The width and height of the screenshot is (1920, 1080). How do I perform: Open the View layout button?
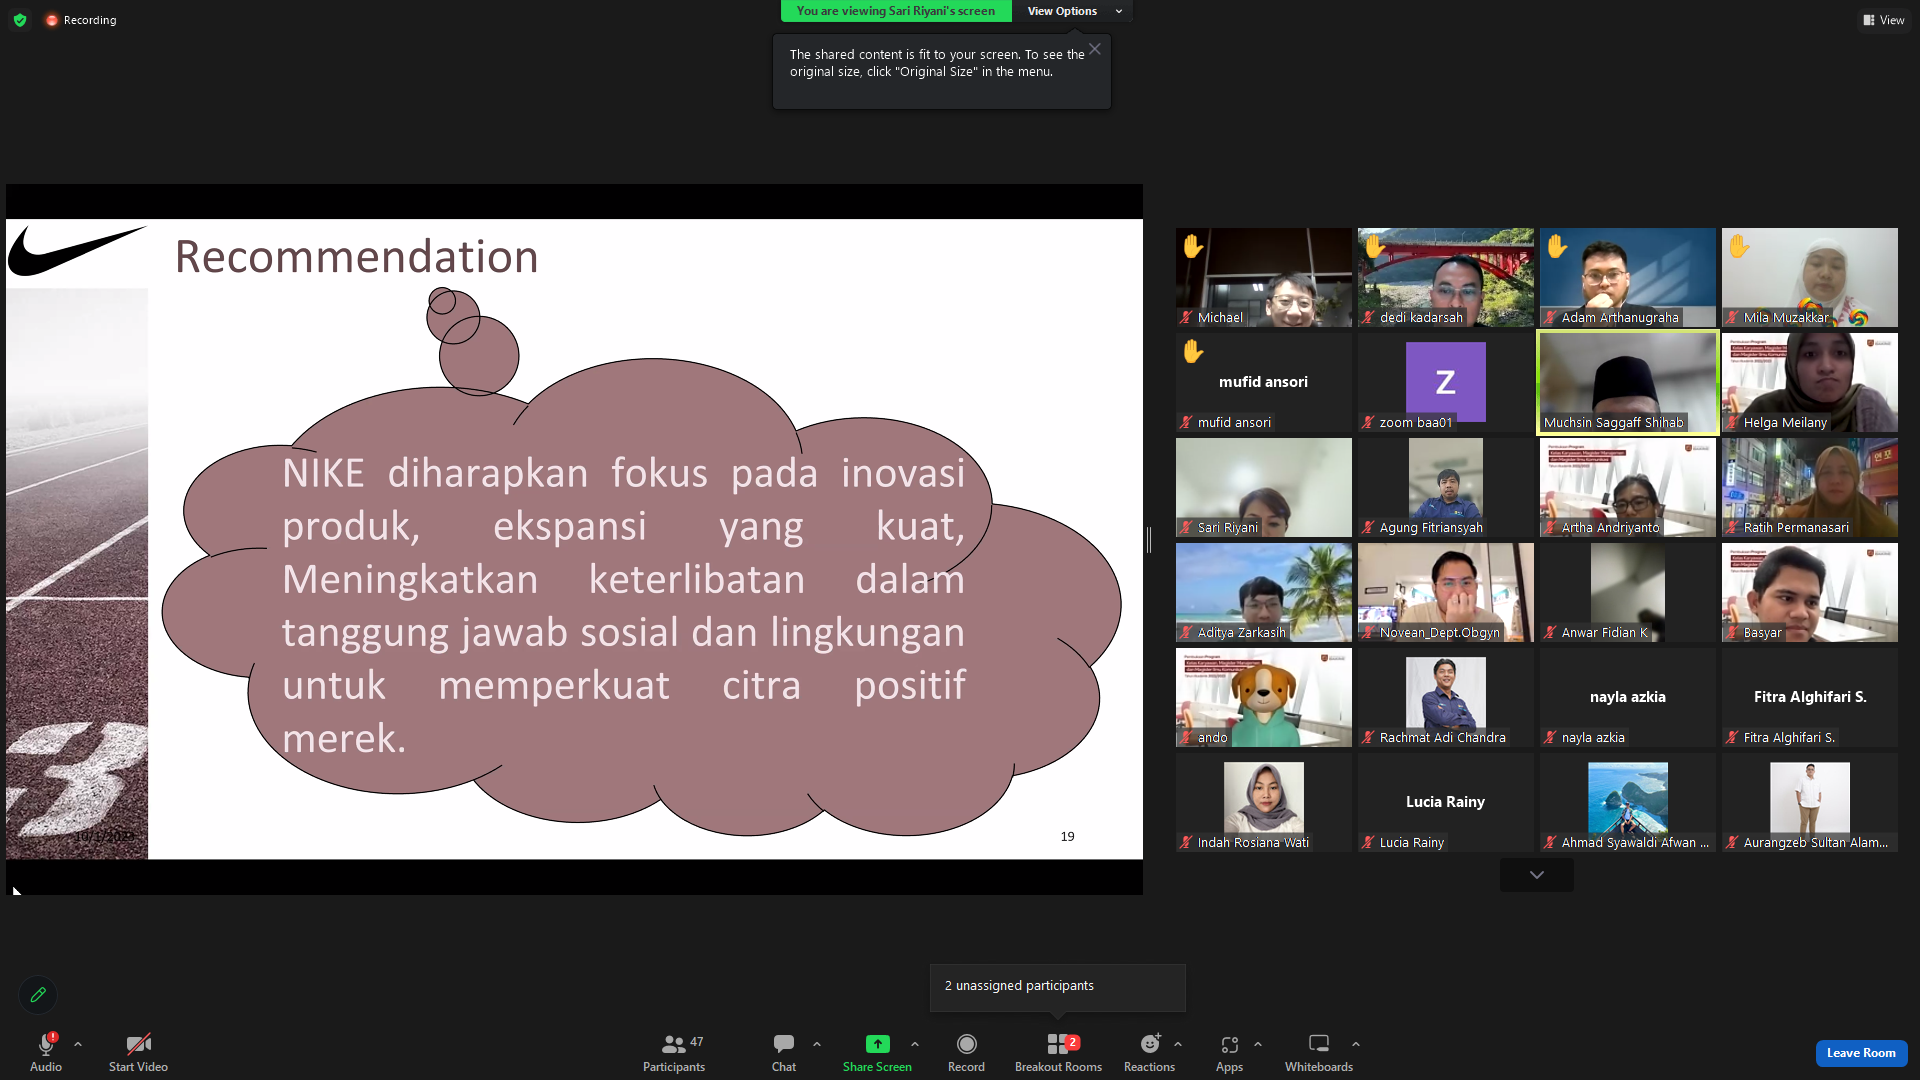(x=1884, y=20)
